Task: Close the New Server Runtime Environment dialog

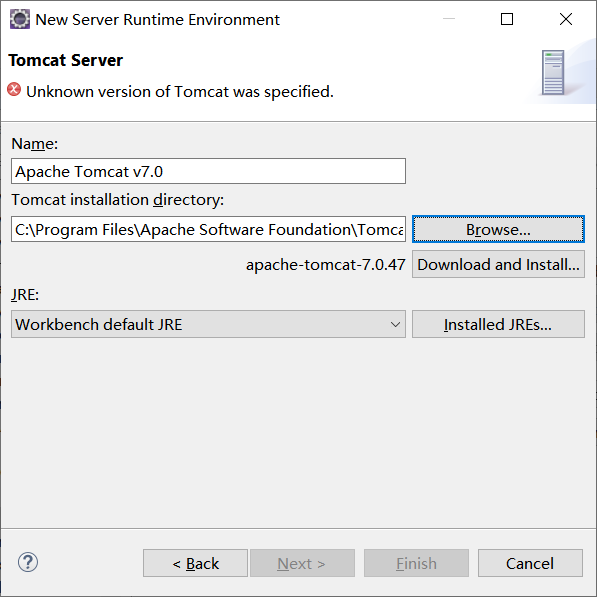Action: pyautogui.click(x=566, y=19)
